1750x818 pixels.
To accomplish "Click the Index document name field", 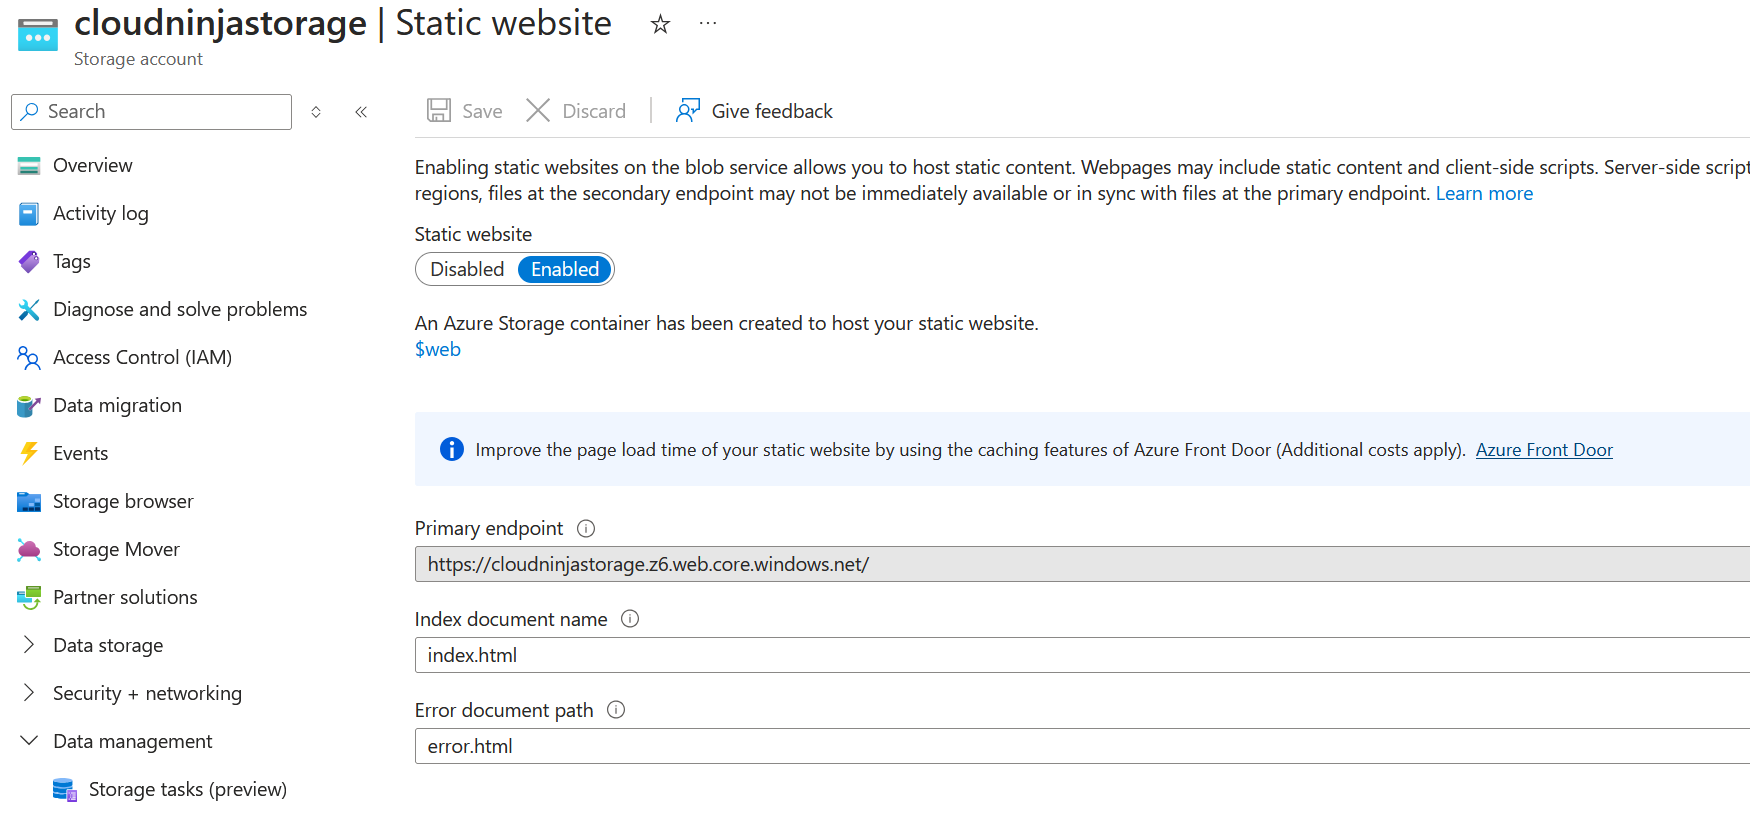I will click(1082, 655).
